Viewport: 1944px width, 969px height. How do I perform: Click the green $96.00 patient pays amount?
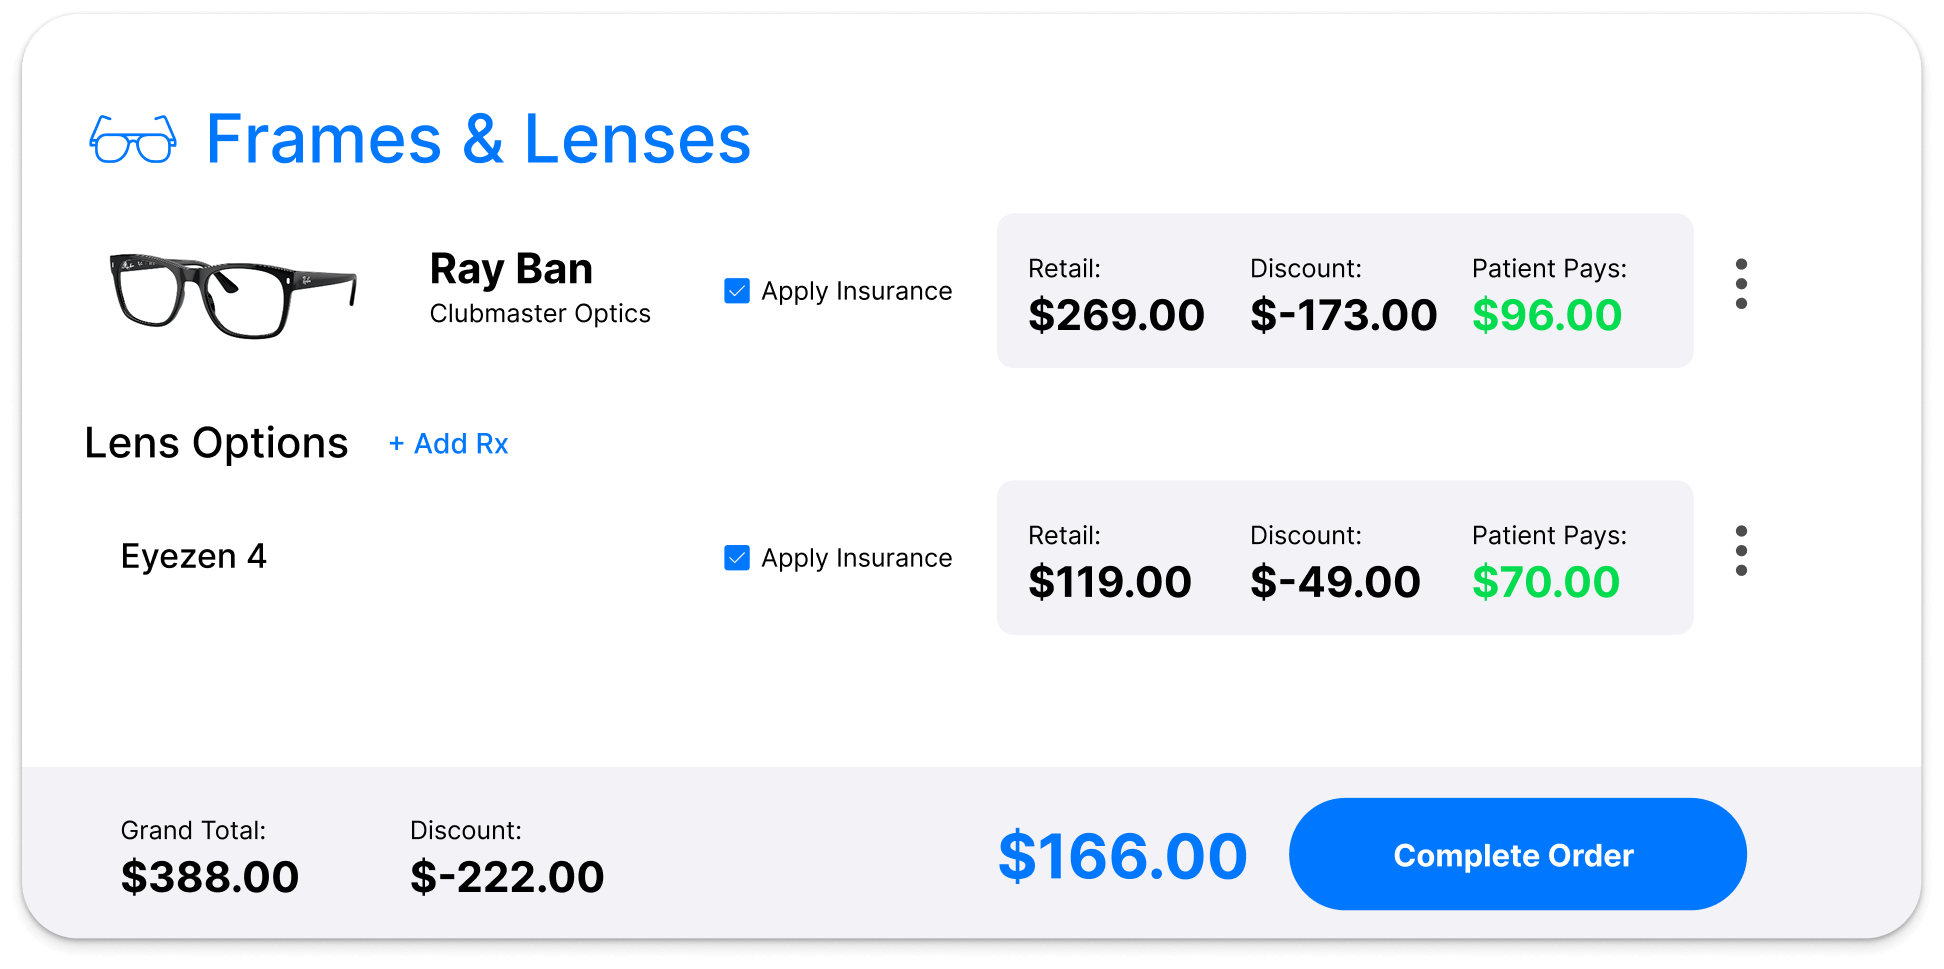(x=1547, y=316)
